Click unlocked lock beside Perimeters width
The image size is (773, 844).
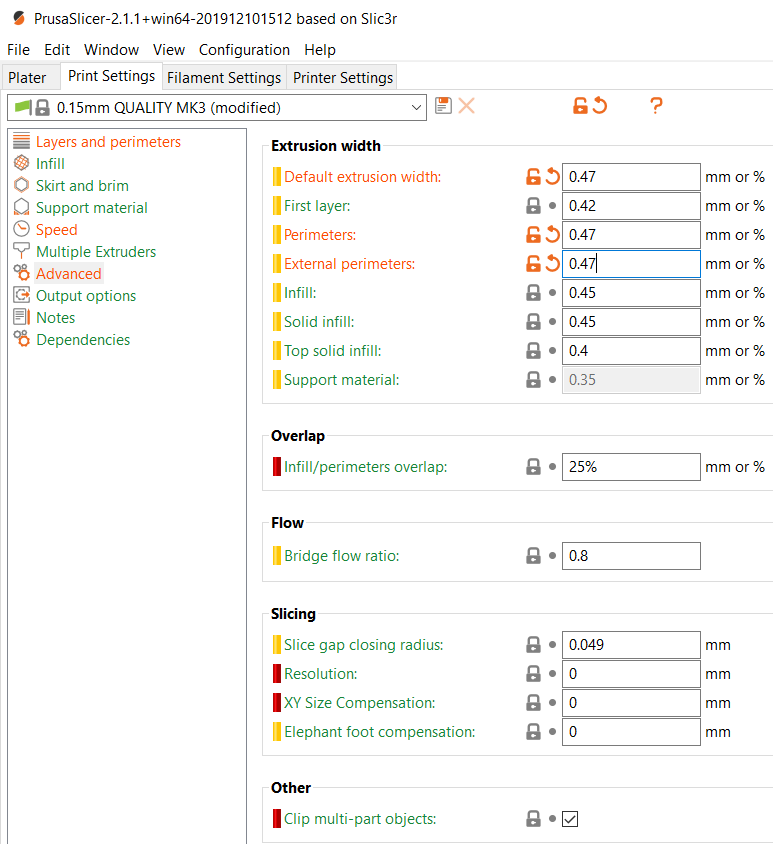pos(533,235)
